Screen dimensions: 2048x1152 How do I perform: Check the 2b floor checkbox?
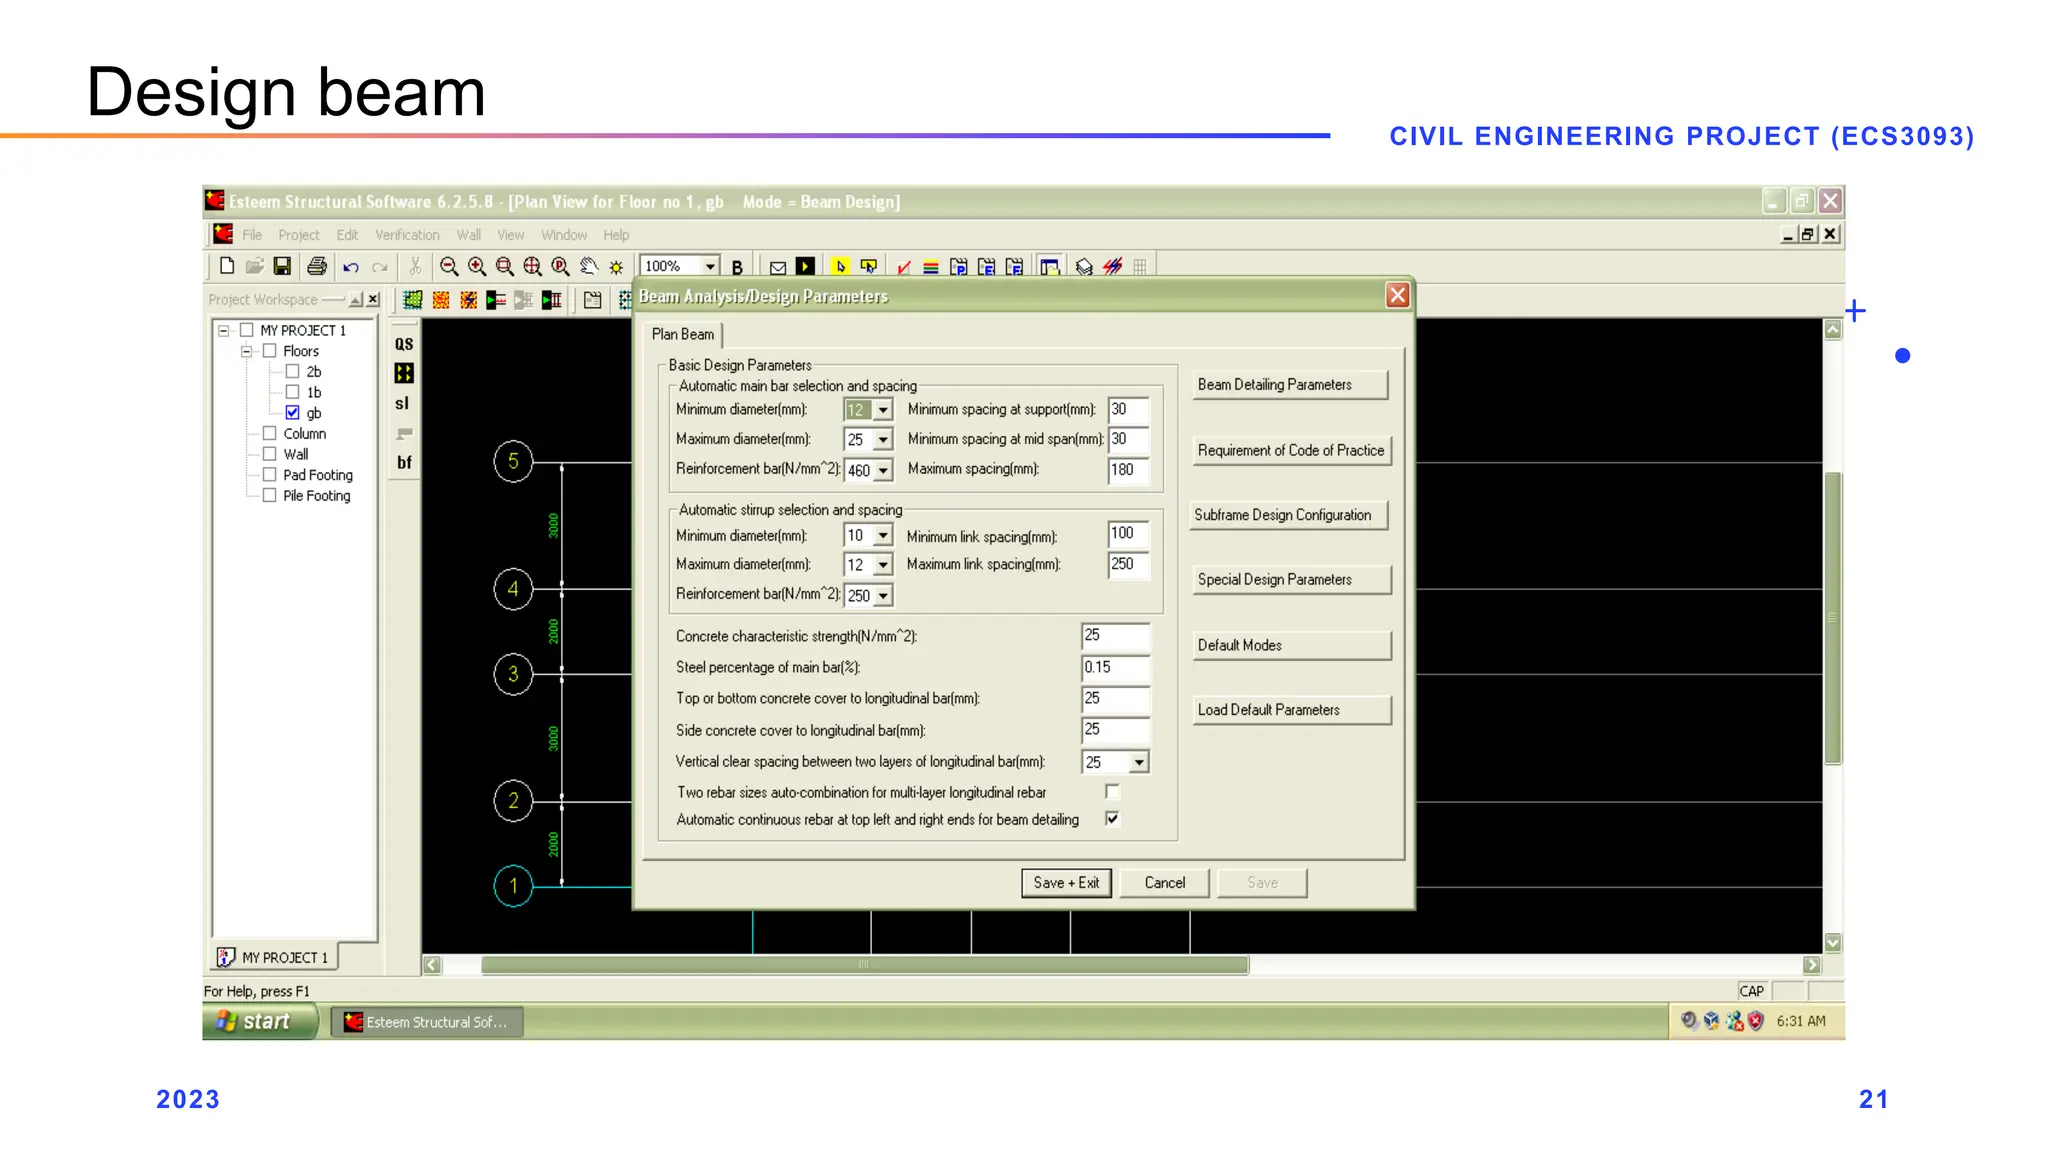[x=293, y=371]
